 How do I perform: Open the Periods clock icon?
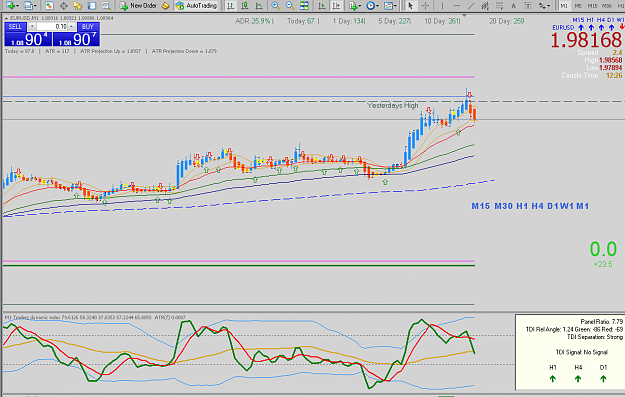(x=371, y=6)
